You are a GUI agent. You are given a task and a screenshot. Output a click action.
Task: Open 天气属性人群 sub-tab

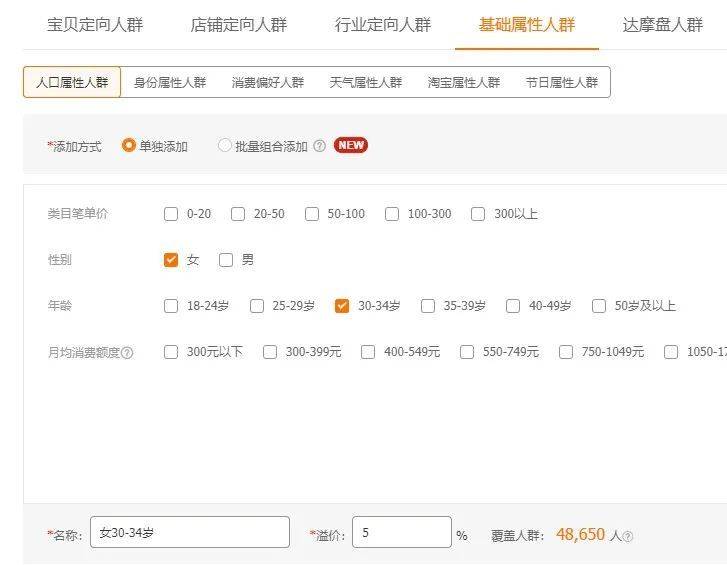click(365, 83)
